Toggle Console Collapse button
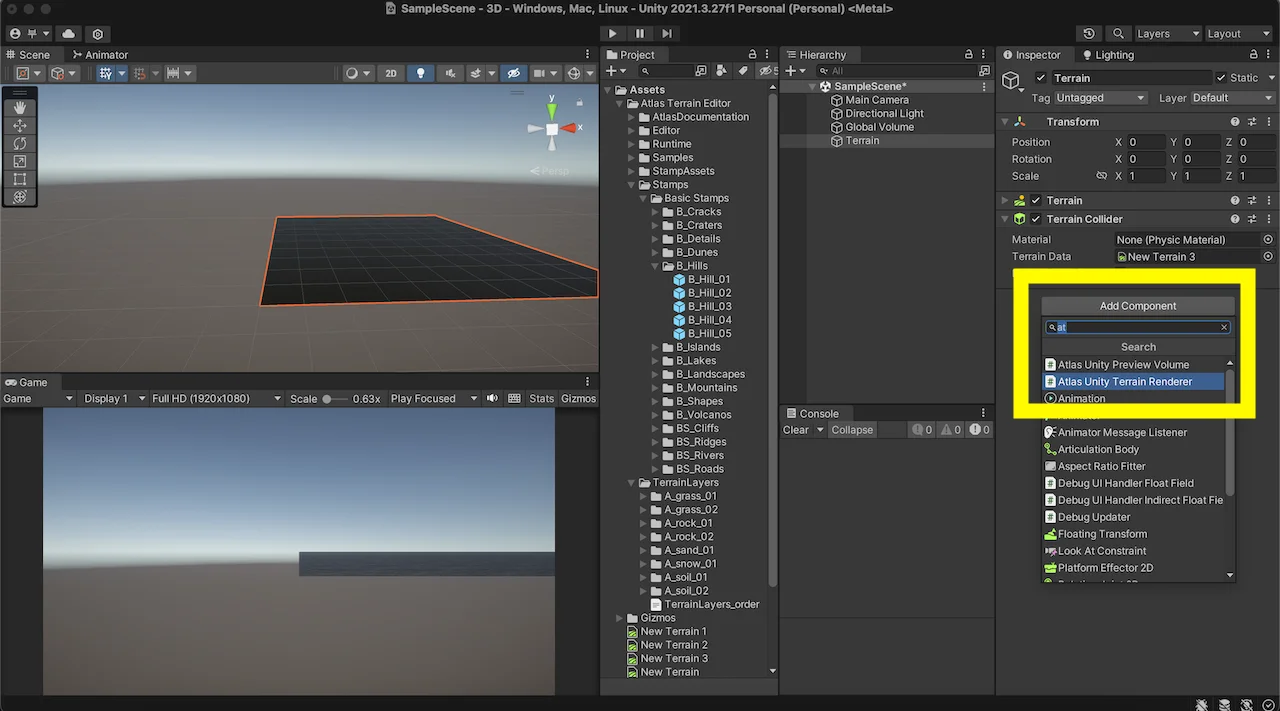1280x711 pixels. point(853,430)
